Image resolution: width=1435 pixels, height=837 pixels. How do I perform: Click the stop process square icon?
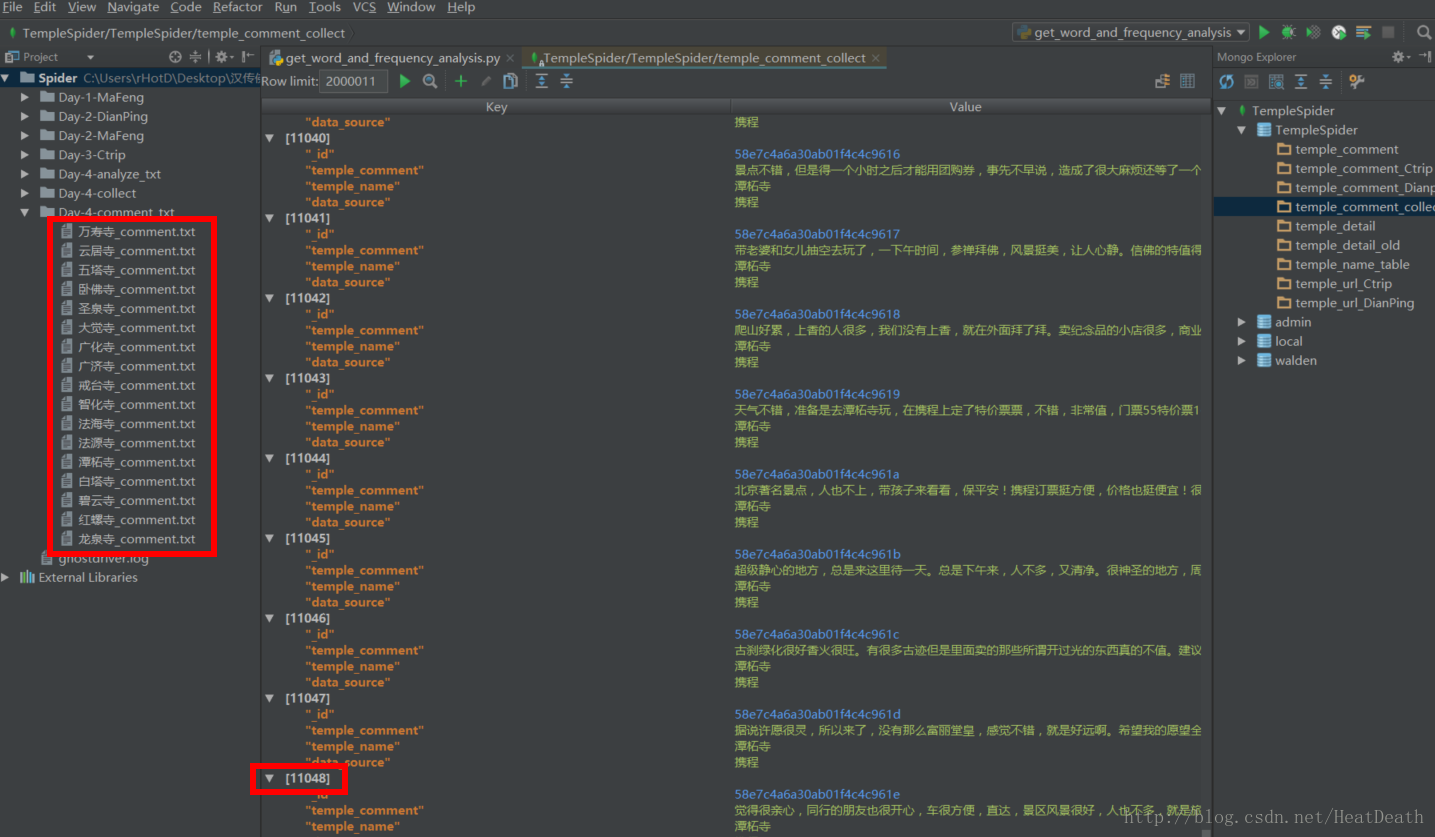coord(1388,32)
